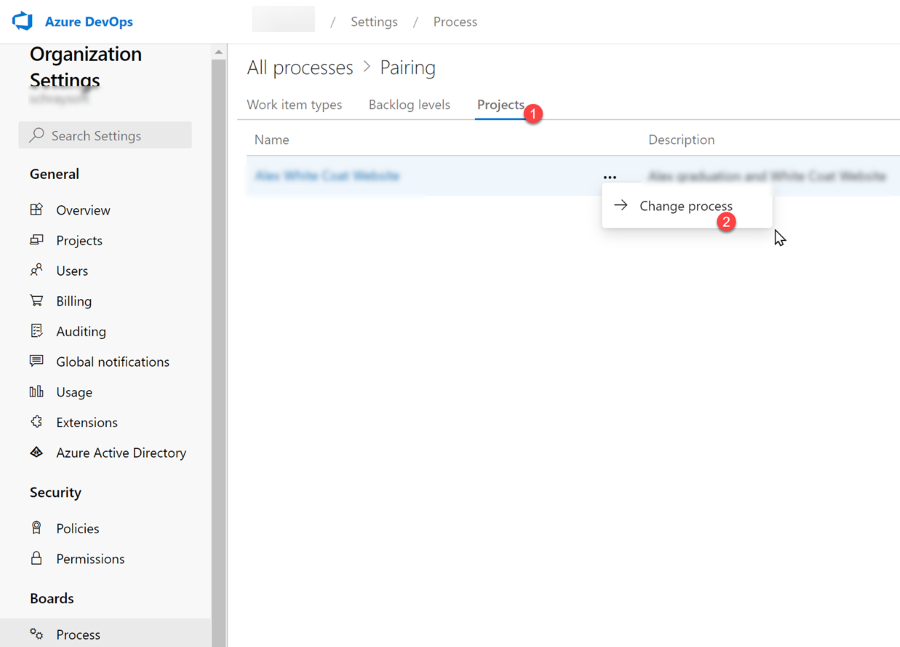Focus the Search Settings field
Viewport: 900px width, 647px height.
click(x=105, y=135)
